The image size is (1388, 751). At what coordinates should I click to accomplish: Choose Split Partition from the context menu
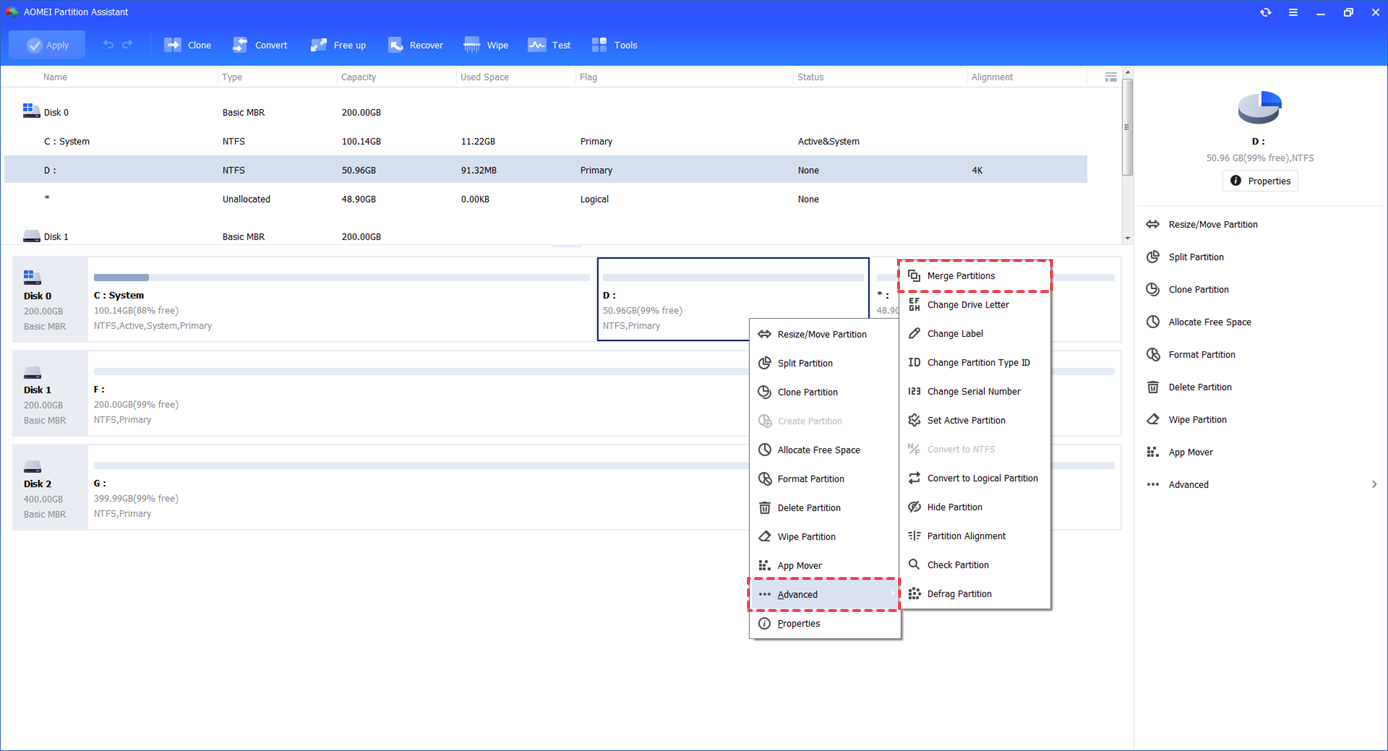pyautogui.click(x=825, y=363)
